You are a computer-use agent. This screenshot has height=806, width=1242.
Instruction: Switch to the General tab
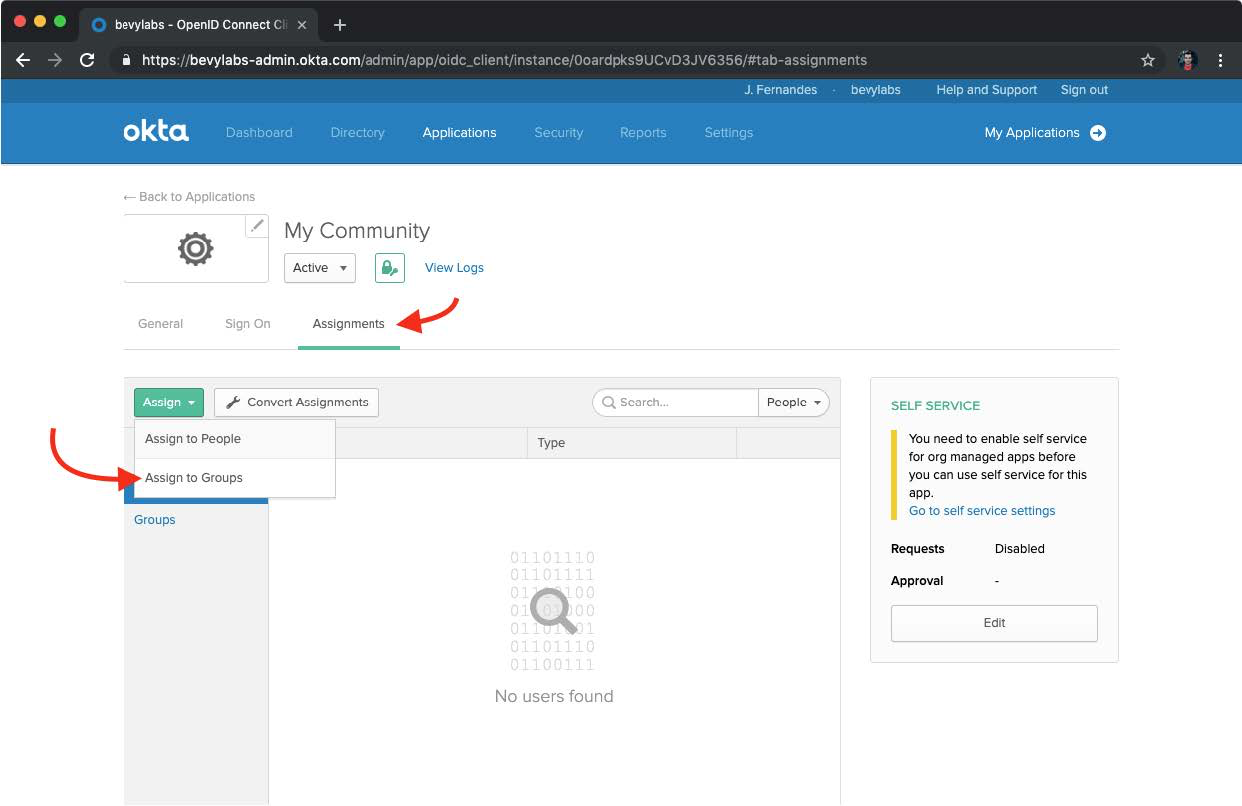pyautogui.click(x=160, y=324)
